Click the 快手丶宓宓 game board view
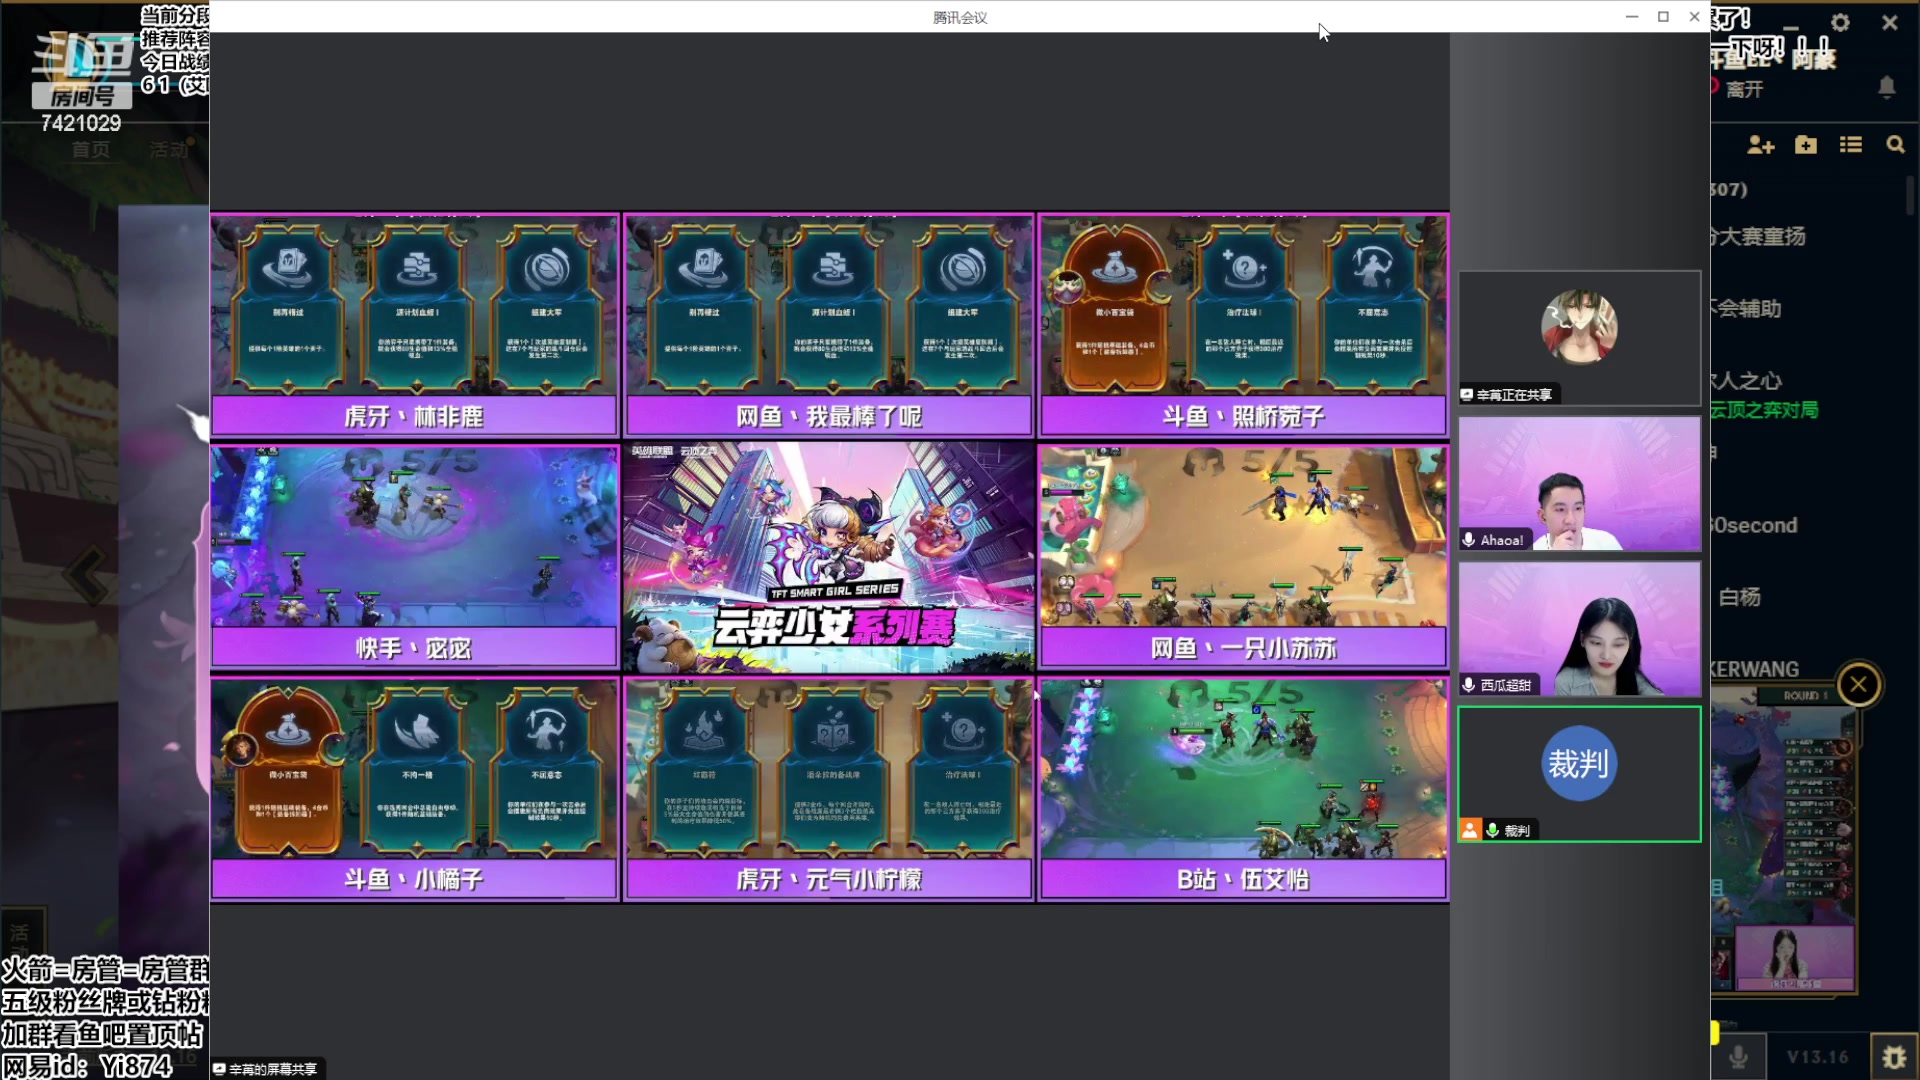The width and height of the screenshot is (1920, 1080). point(414,537)
